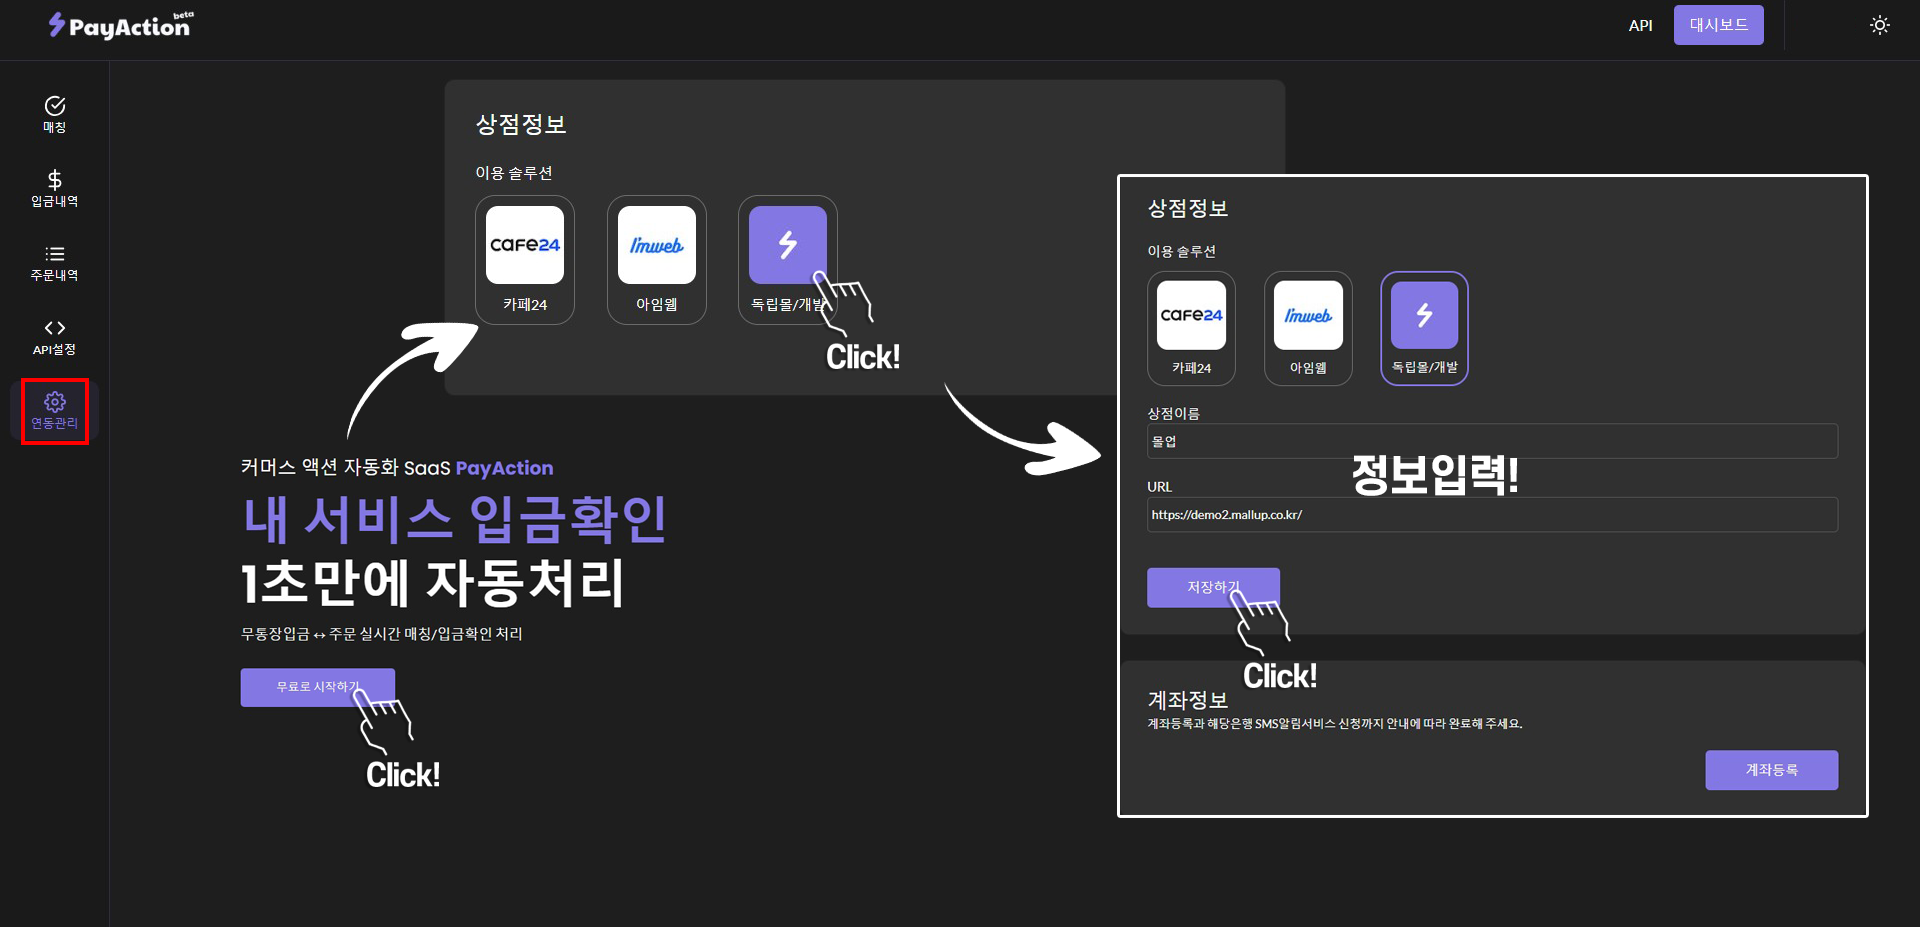Select 카페24 solution in left panel
Screen dimensions: 1920x927
pos(525,260)
